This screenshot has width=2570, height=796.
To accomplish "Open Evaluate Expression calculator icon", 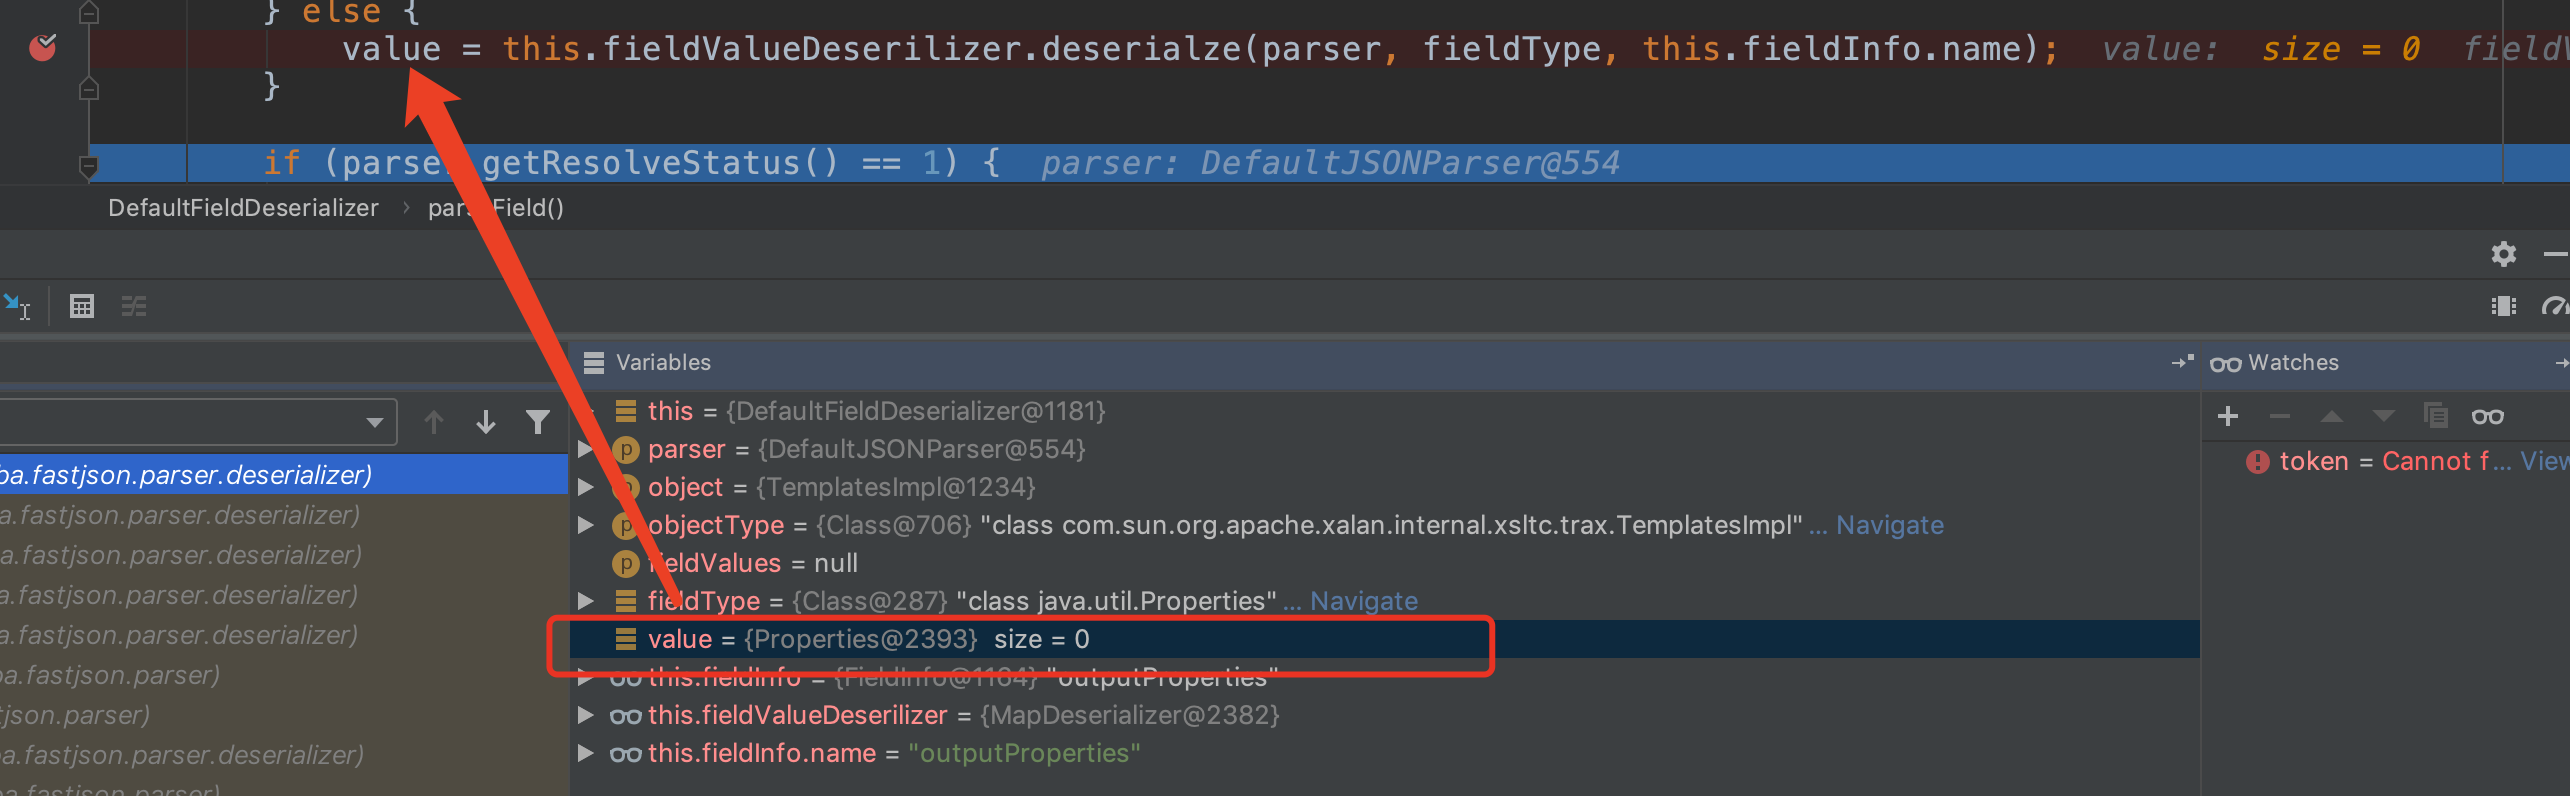I will click(82, 306).
